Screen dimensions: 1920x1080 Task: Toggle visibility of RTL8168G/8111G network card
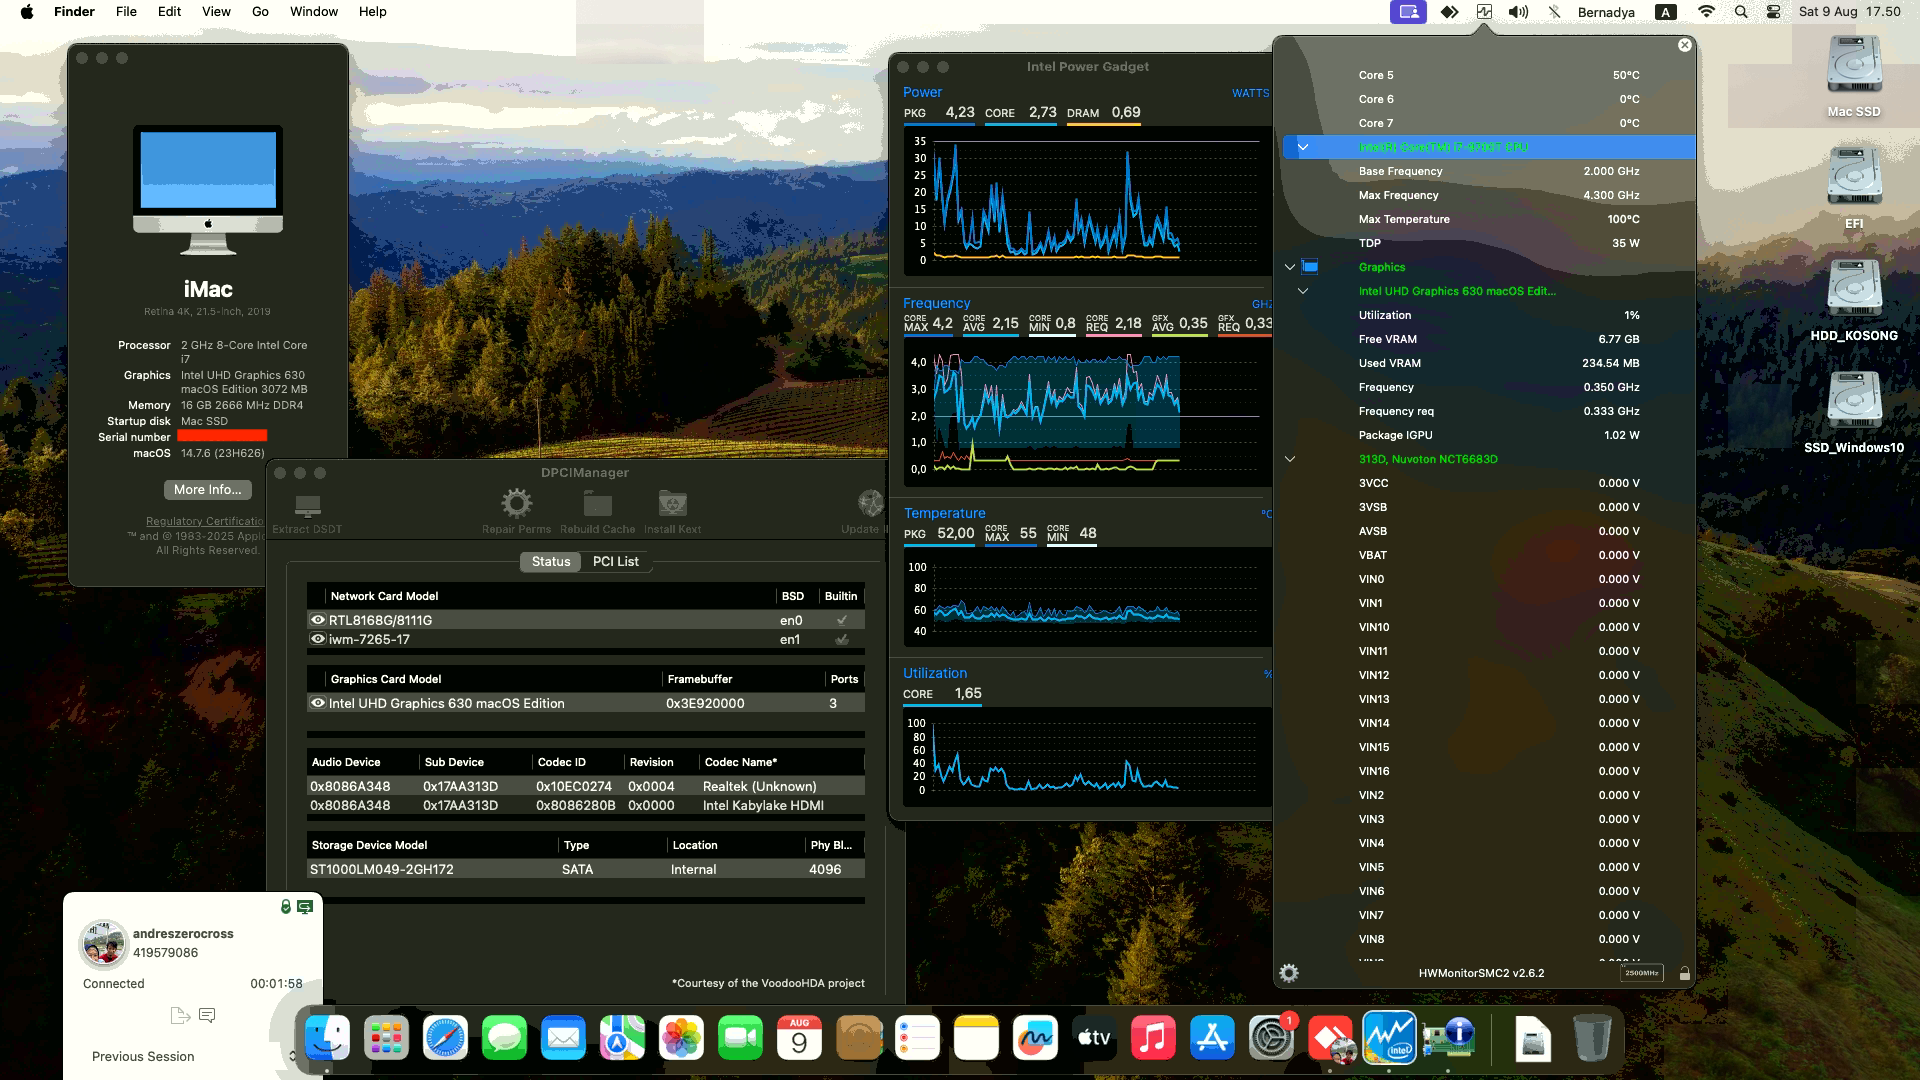coord(318,620)
